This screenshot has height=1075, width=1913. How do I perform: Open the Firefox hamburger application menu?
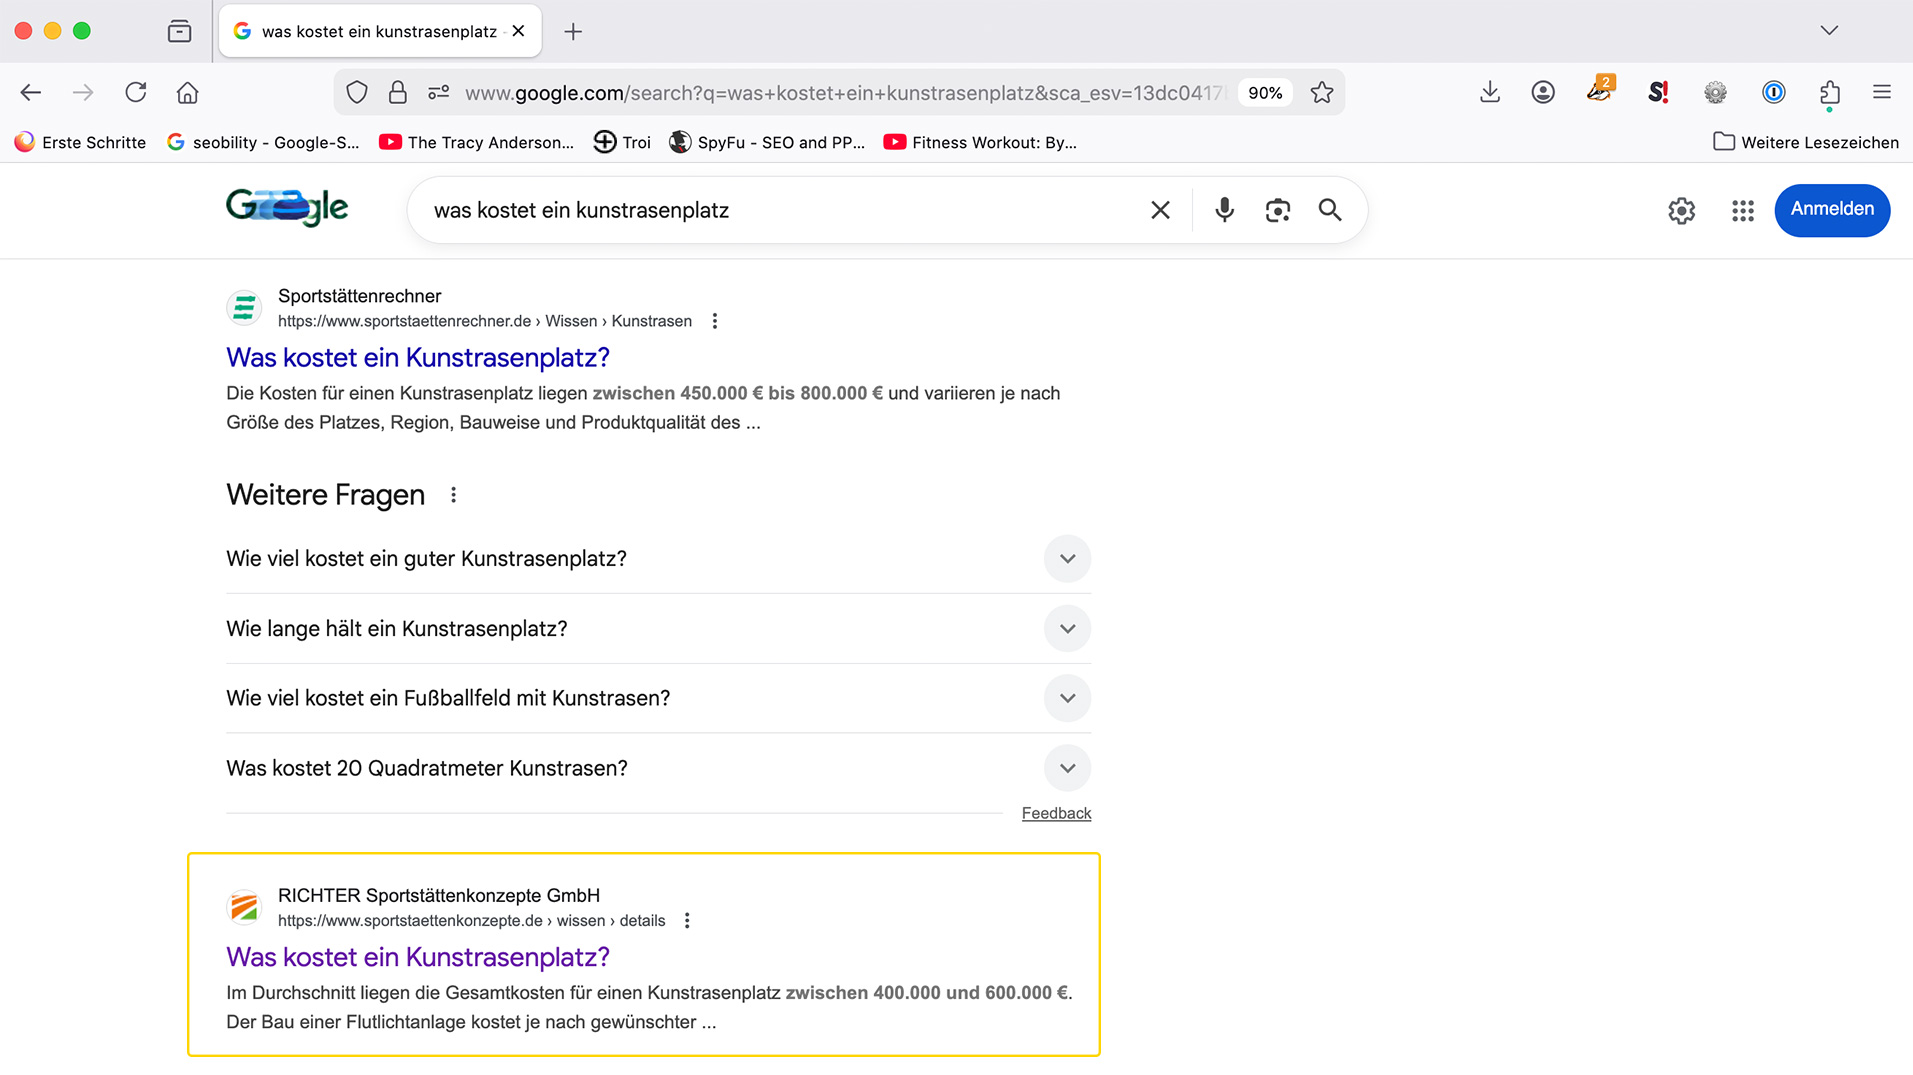[x=1881, y=93]
